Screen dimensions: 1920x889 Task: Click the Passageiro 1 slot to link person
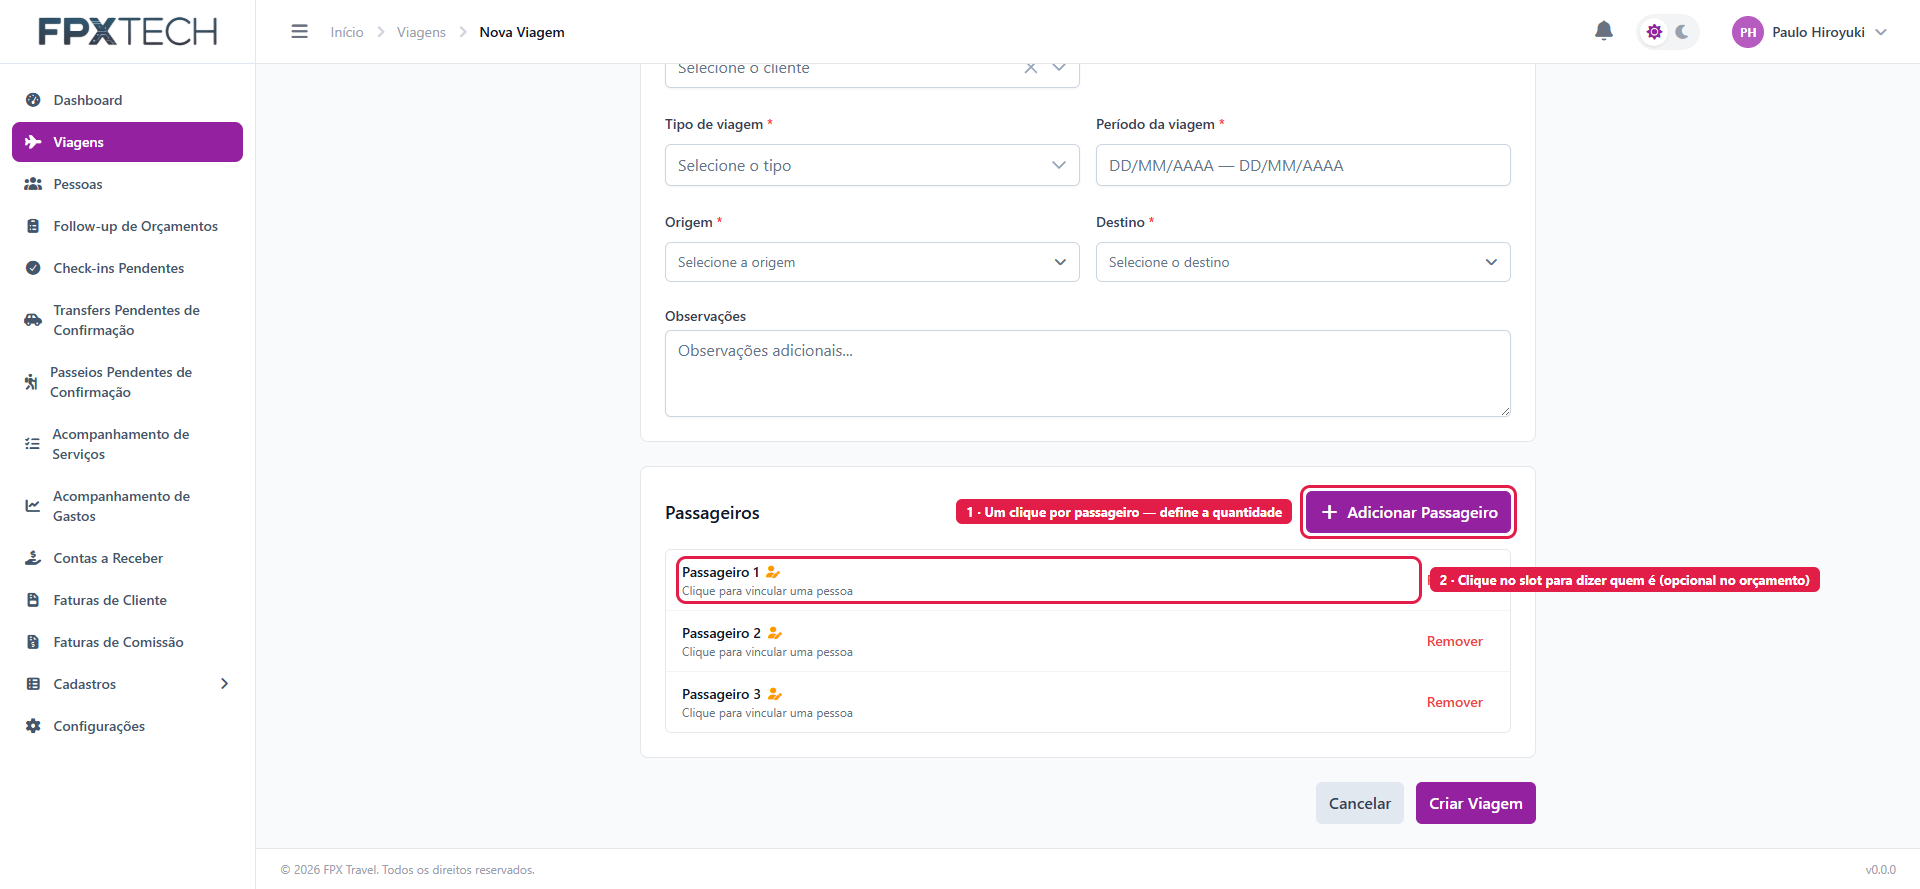pos(1048,580)
